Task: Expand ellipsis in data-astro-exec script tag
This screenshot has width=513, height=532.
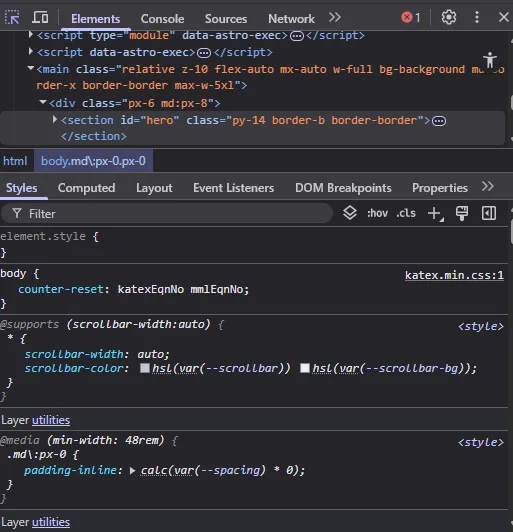Action: point(204,53)
